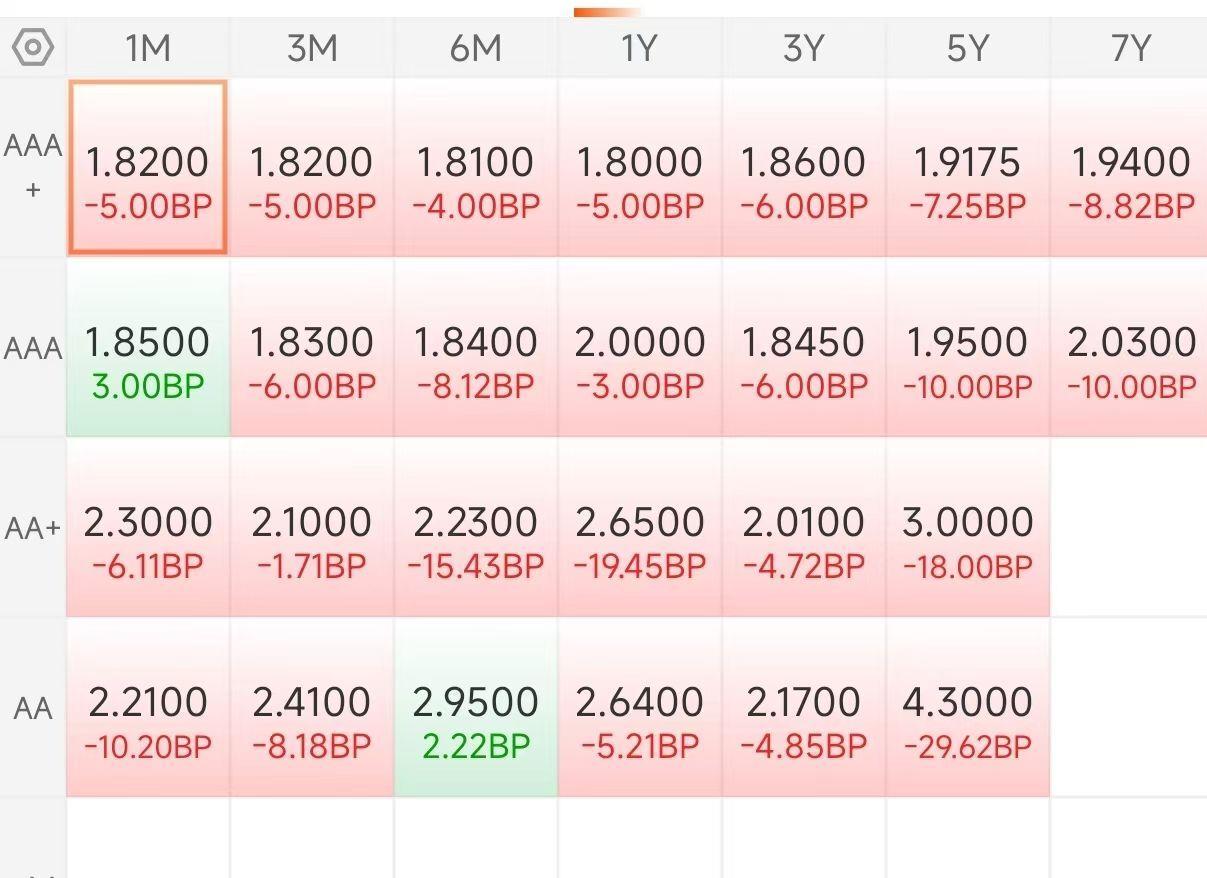Click the 6M column header
Screen dimensions: 1207x878
click(x=476, y=48)
